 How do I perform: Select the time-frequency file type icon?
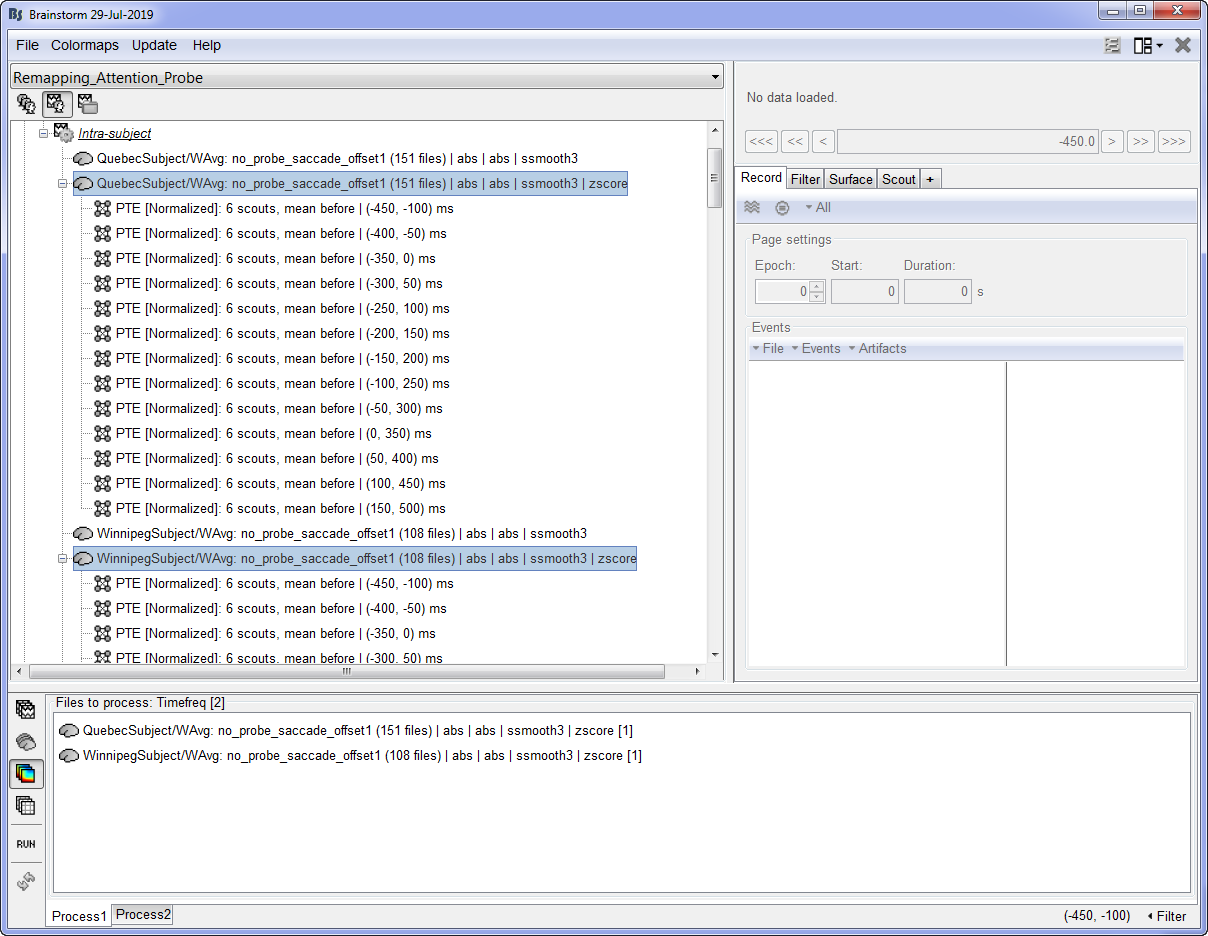pos(25,774)
